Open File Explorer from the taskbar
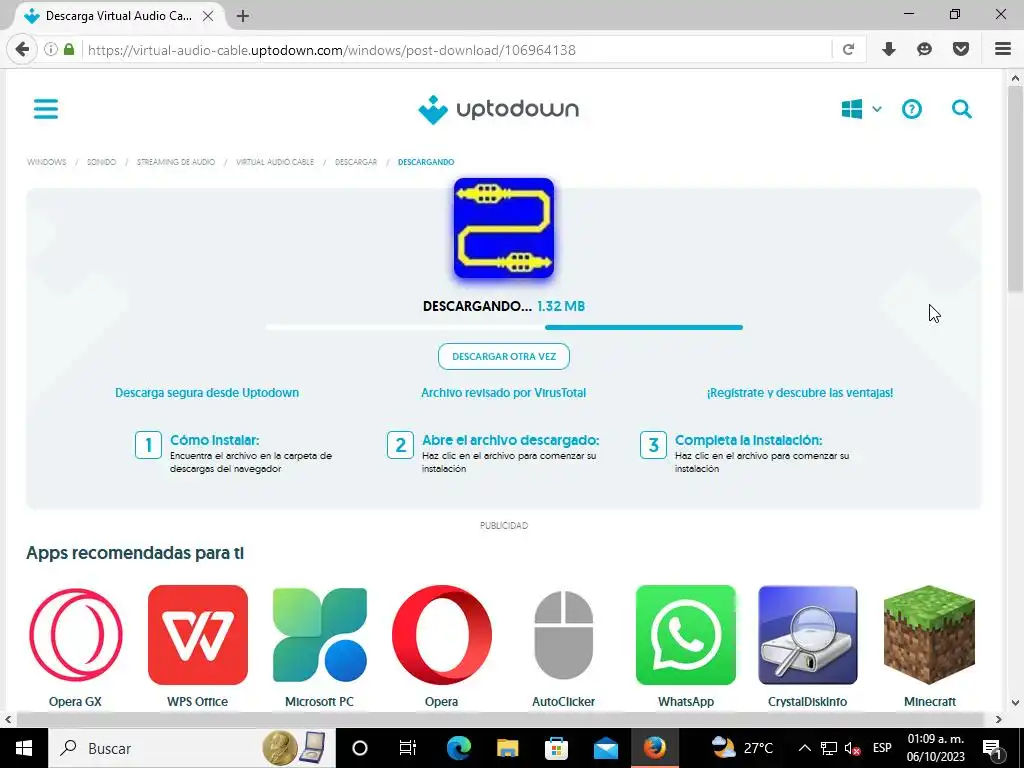 tap(507, 748)
